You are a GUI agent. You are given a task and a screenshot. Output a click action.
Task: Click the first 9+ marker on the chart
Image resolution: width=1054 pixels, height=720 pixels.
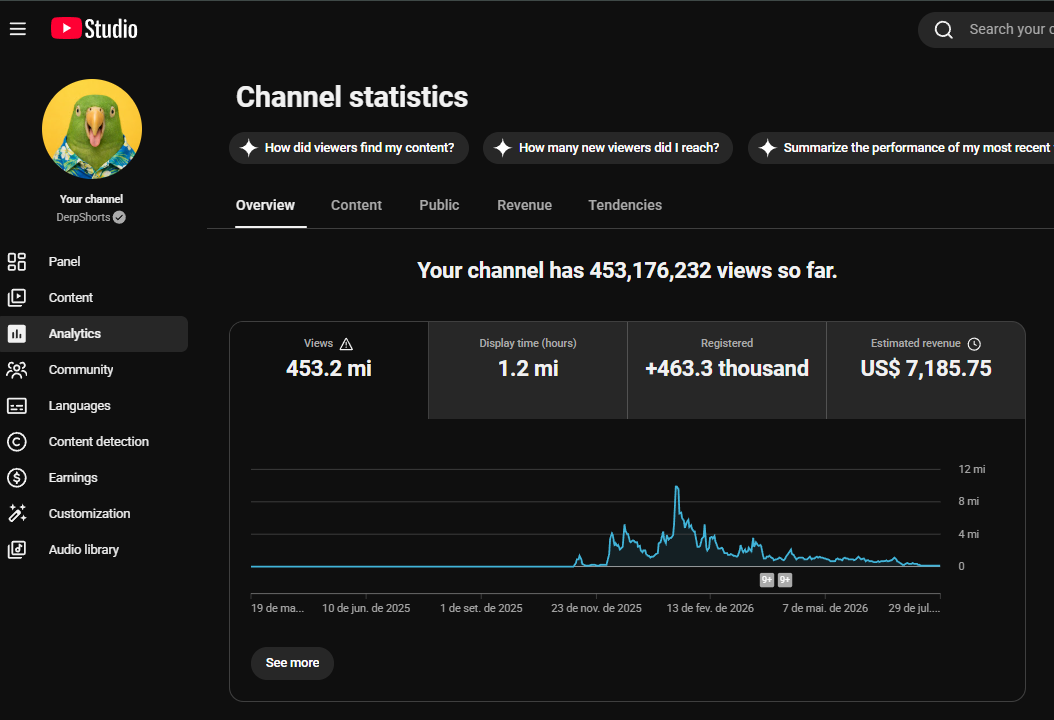click(767, 579)
